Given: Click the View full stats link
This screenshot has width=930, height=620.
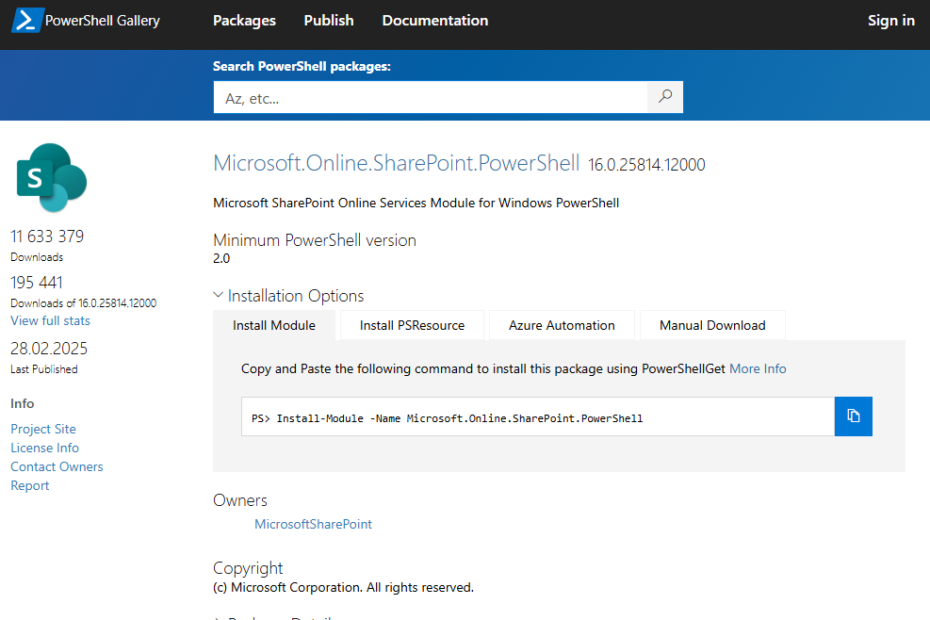Looking at the screenshot, I should click(50, 321).
